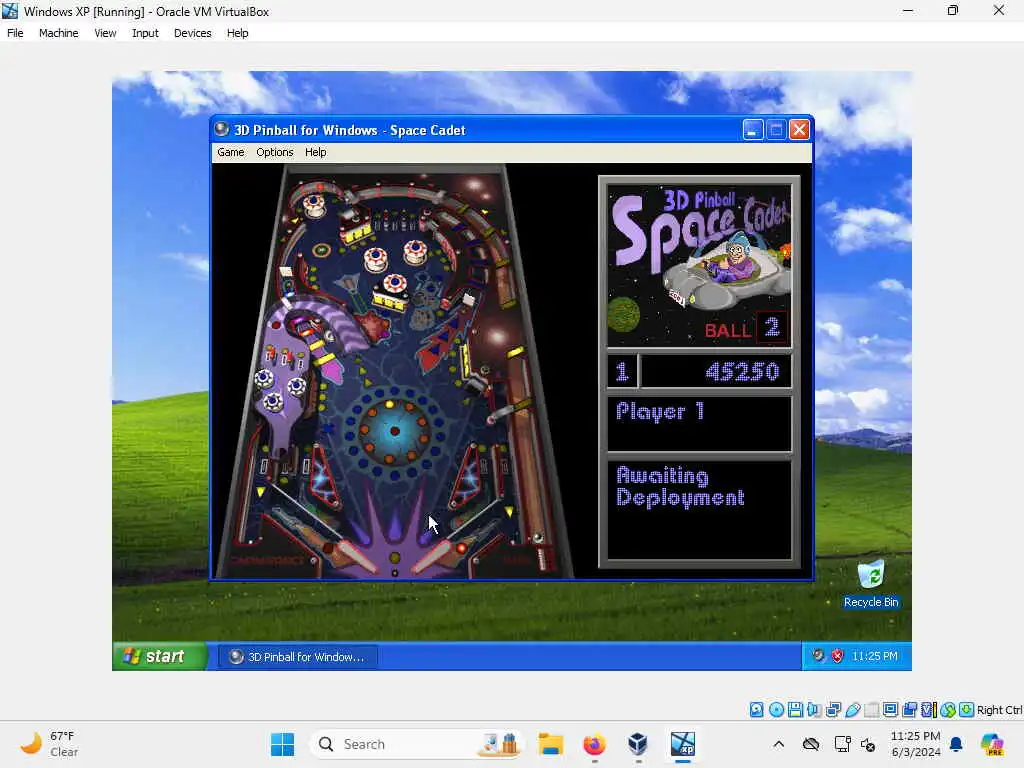Click the XP tray volume icon
Screen dimensions: 1024x768
click(818, 656)
